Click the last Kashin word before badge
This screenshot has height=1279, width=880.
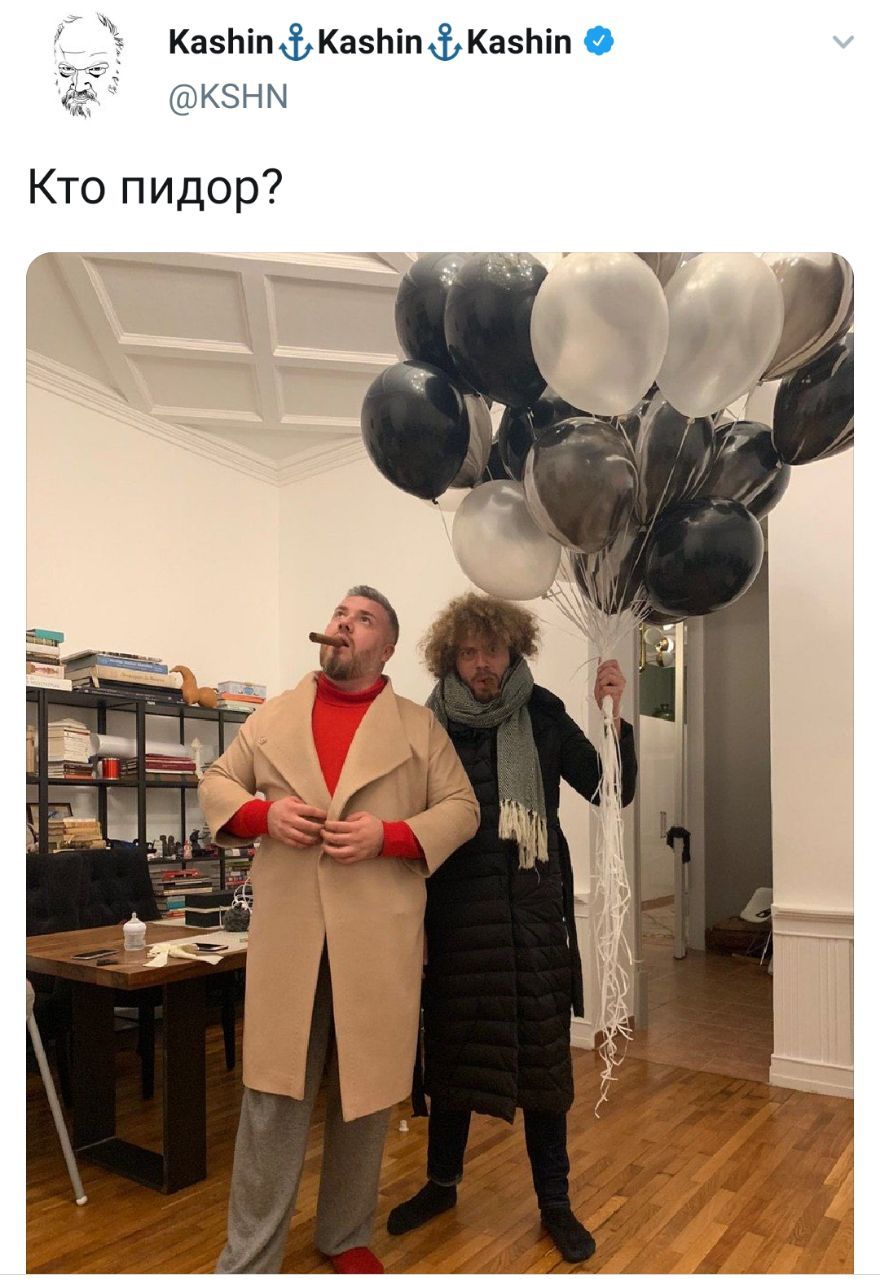pos(519,42)
